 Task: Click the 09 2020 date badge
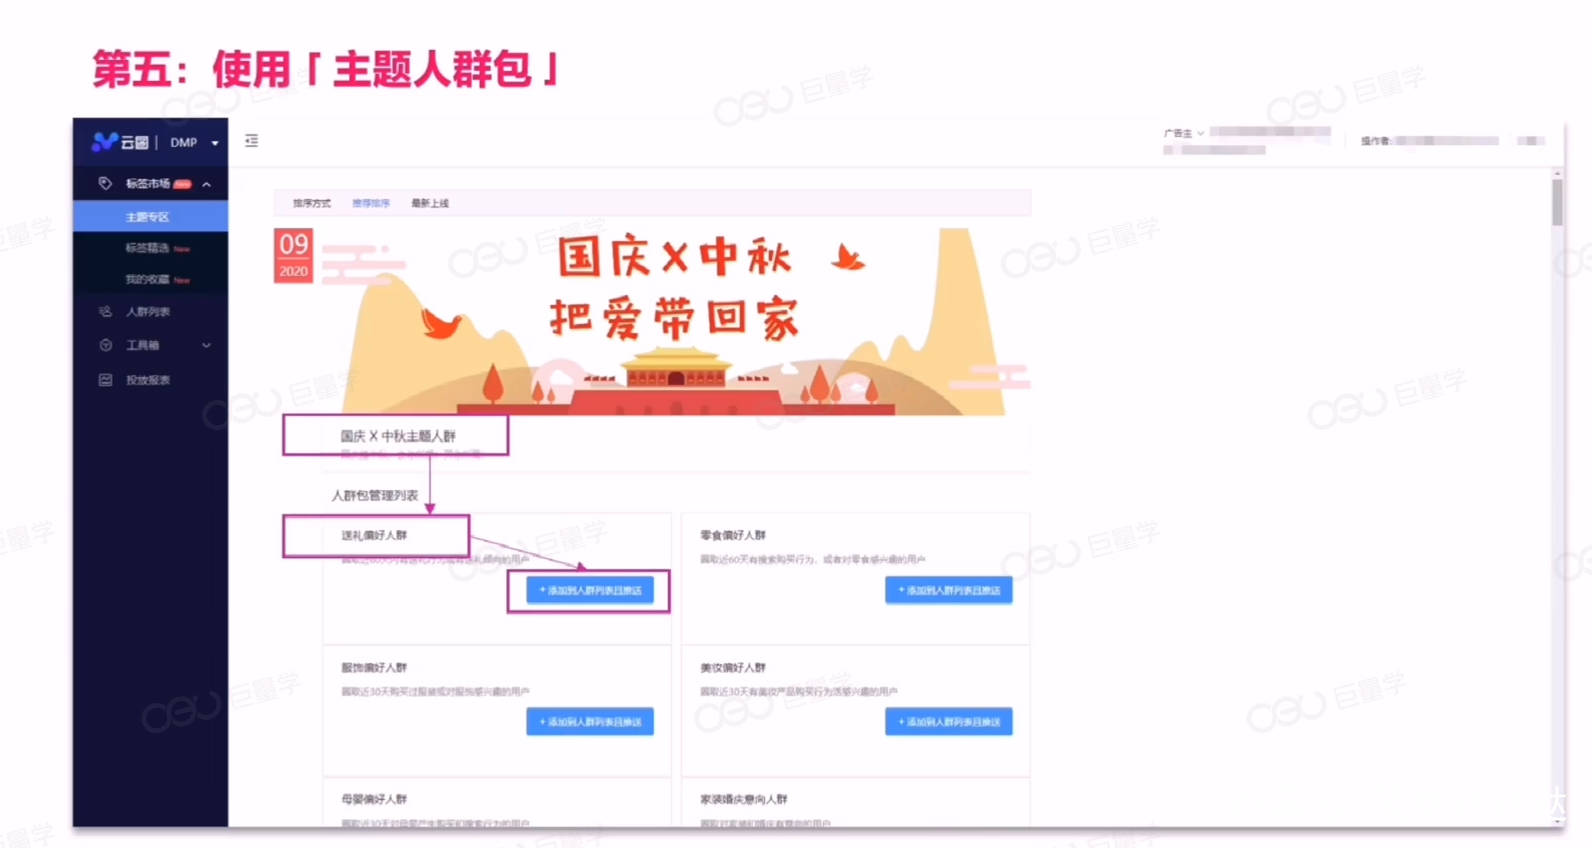coord(294,255)
